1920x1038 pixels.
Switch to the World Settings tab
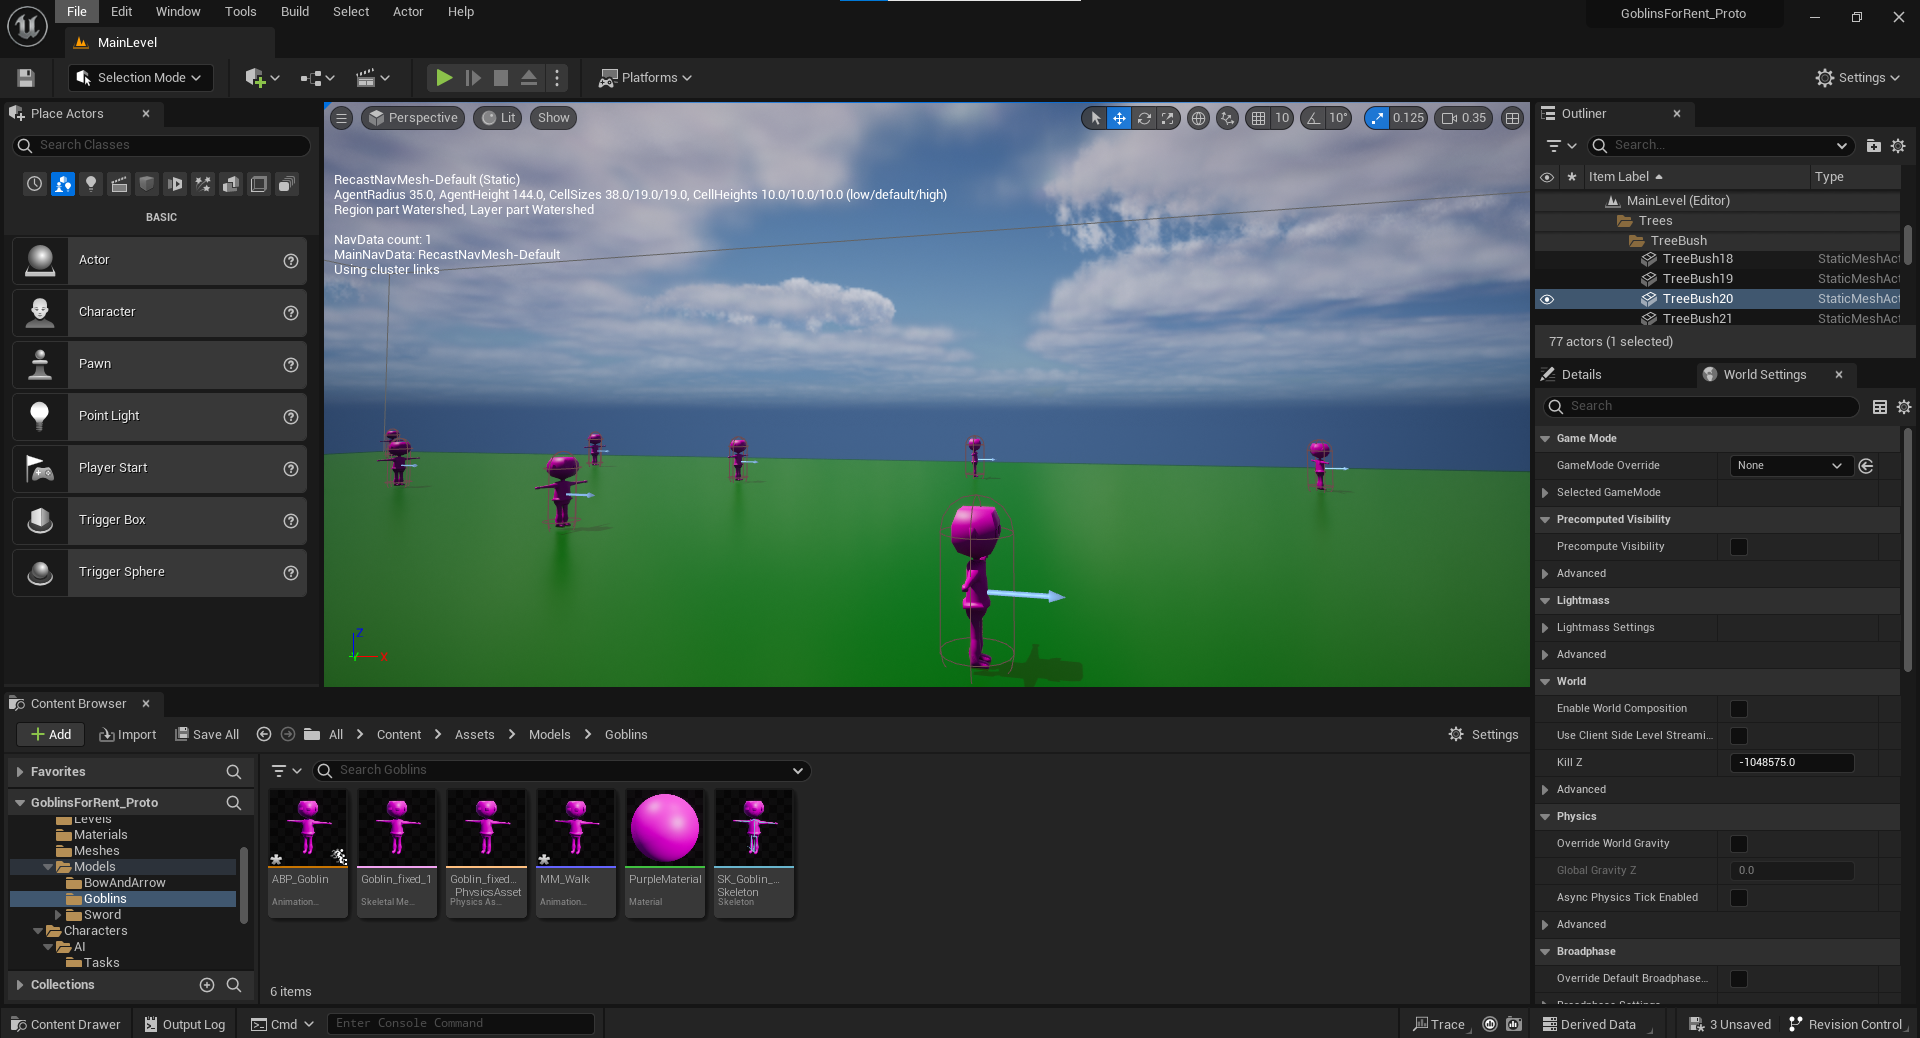tap(1765, 375)
